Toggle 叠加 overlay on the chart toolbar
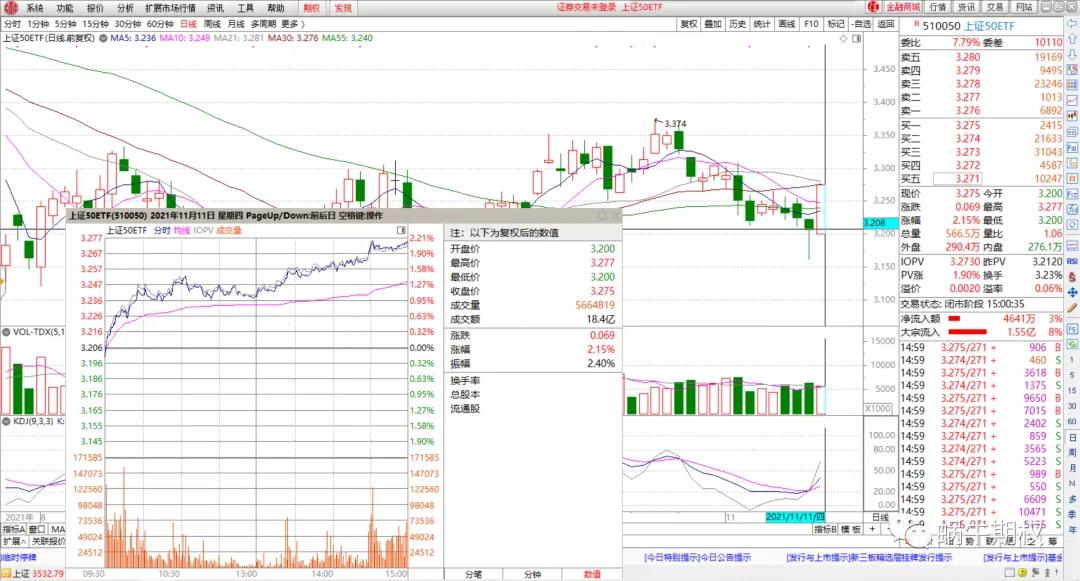The height and width of the screenshot is (581, 1080). coord(712,23)
